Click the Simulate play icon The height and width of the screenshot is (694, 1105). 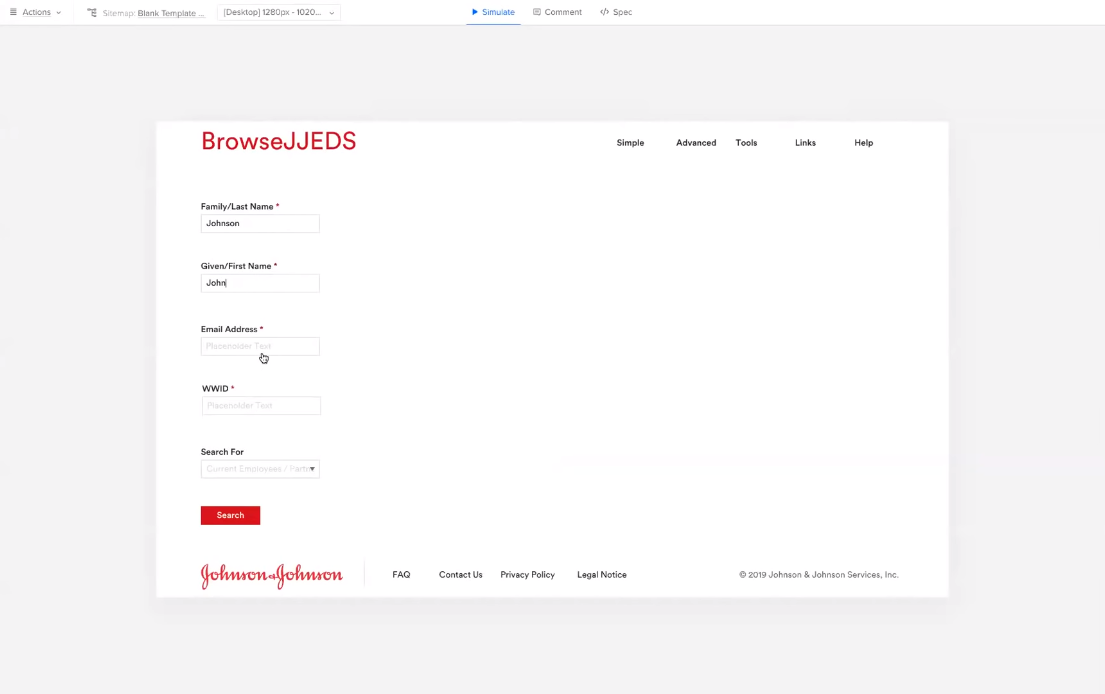tap(475, 12)
